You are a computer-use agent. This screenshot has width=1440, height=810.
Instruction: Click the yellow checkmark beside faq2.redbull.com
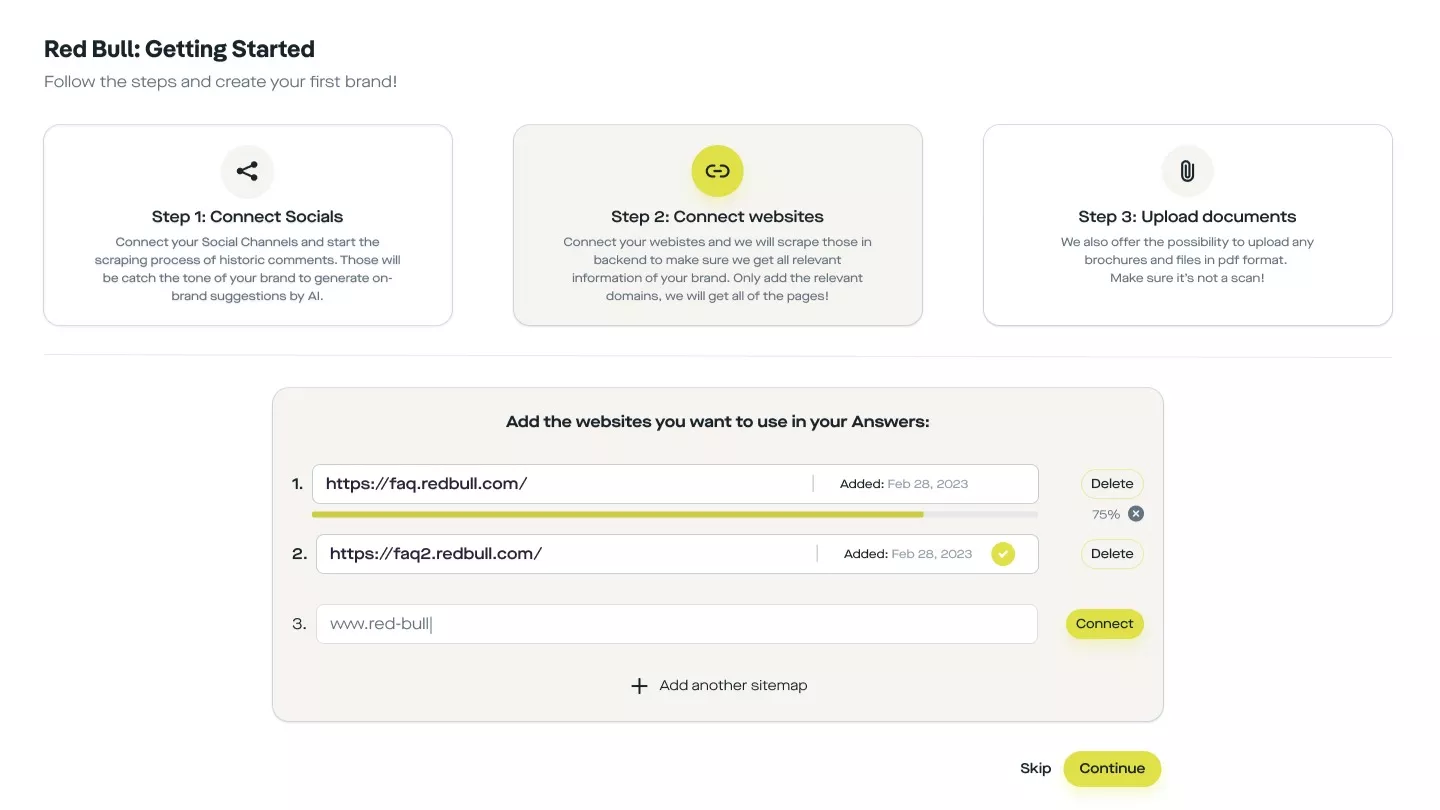(x=1002, y=554)
